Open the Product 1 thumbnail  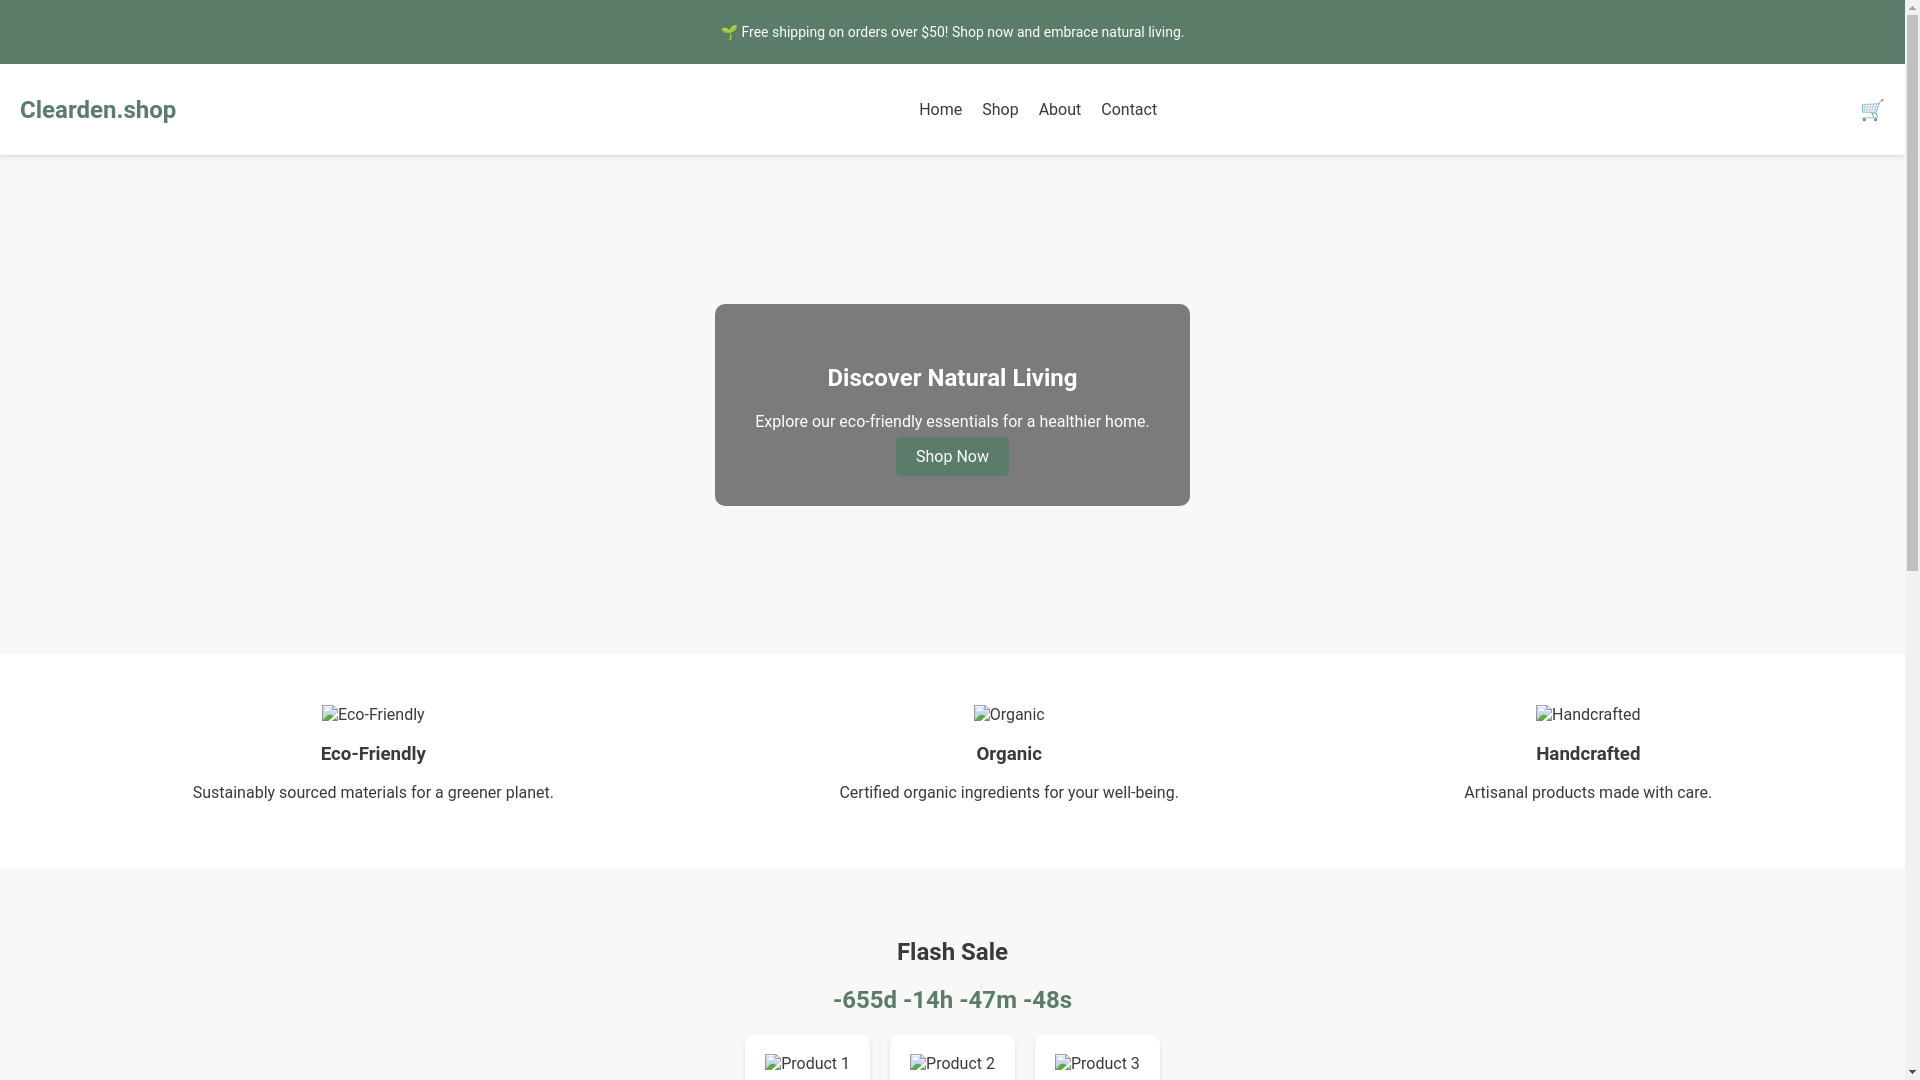[x=807, y=1063]
